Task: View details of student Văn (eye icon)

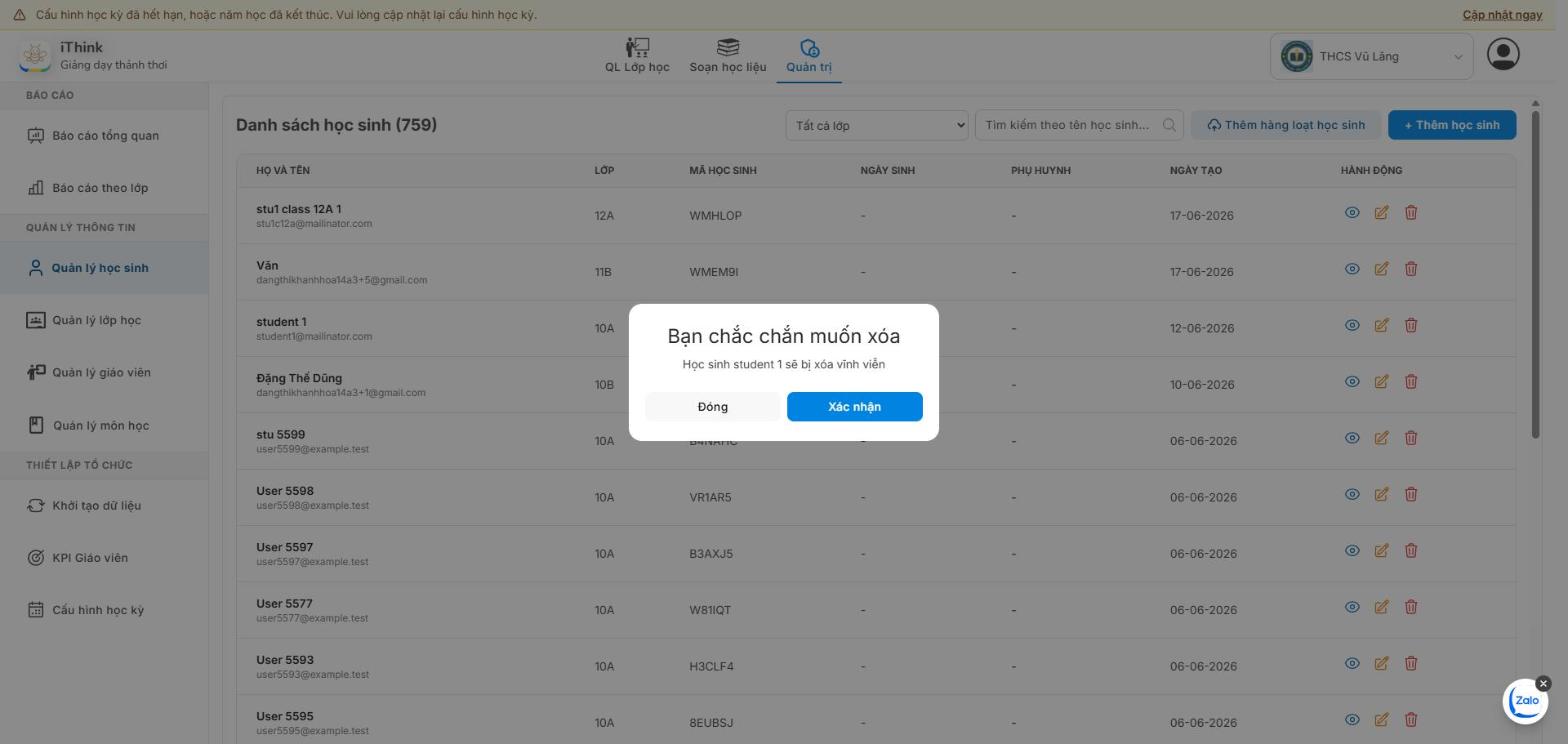Action: pyautogui.click(x=1352, y=269)
